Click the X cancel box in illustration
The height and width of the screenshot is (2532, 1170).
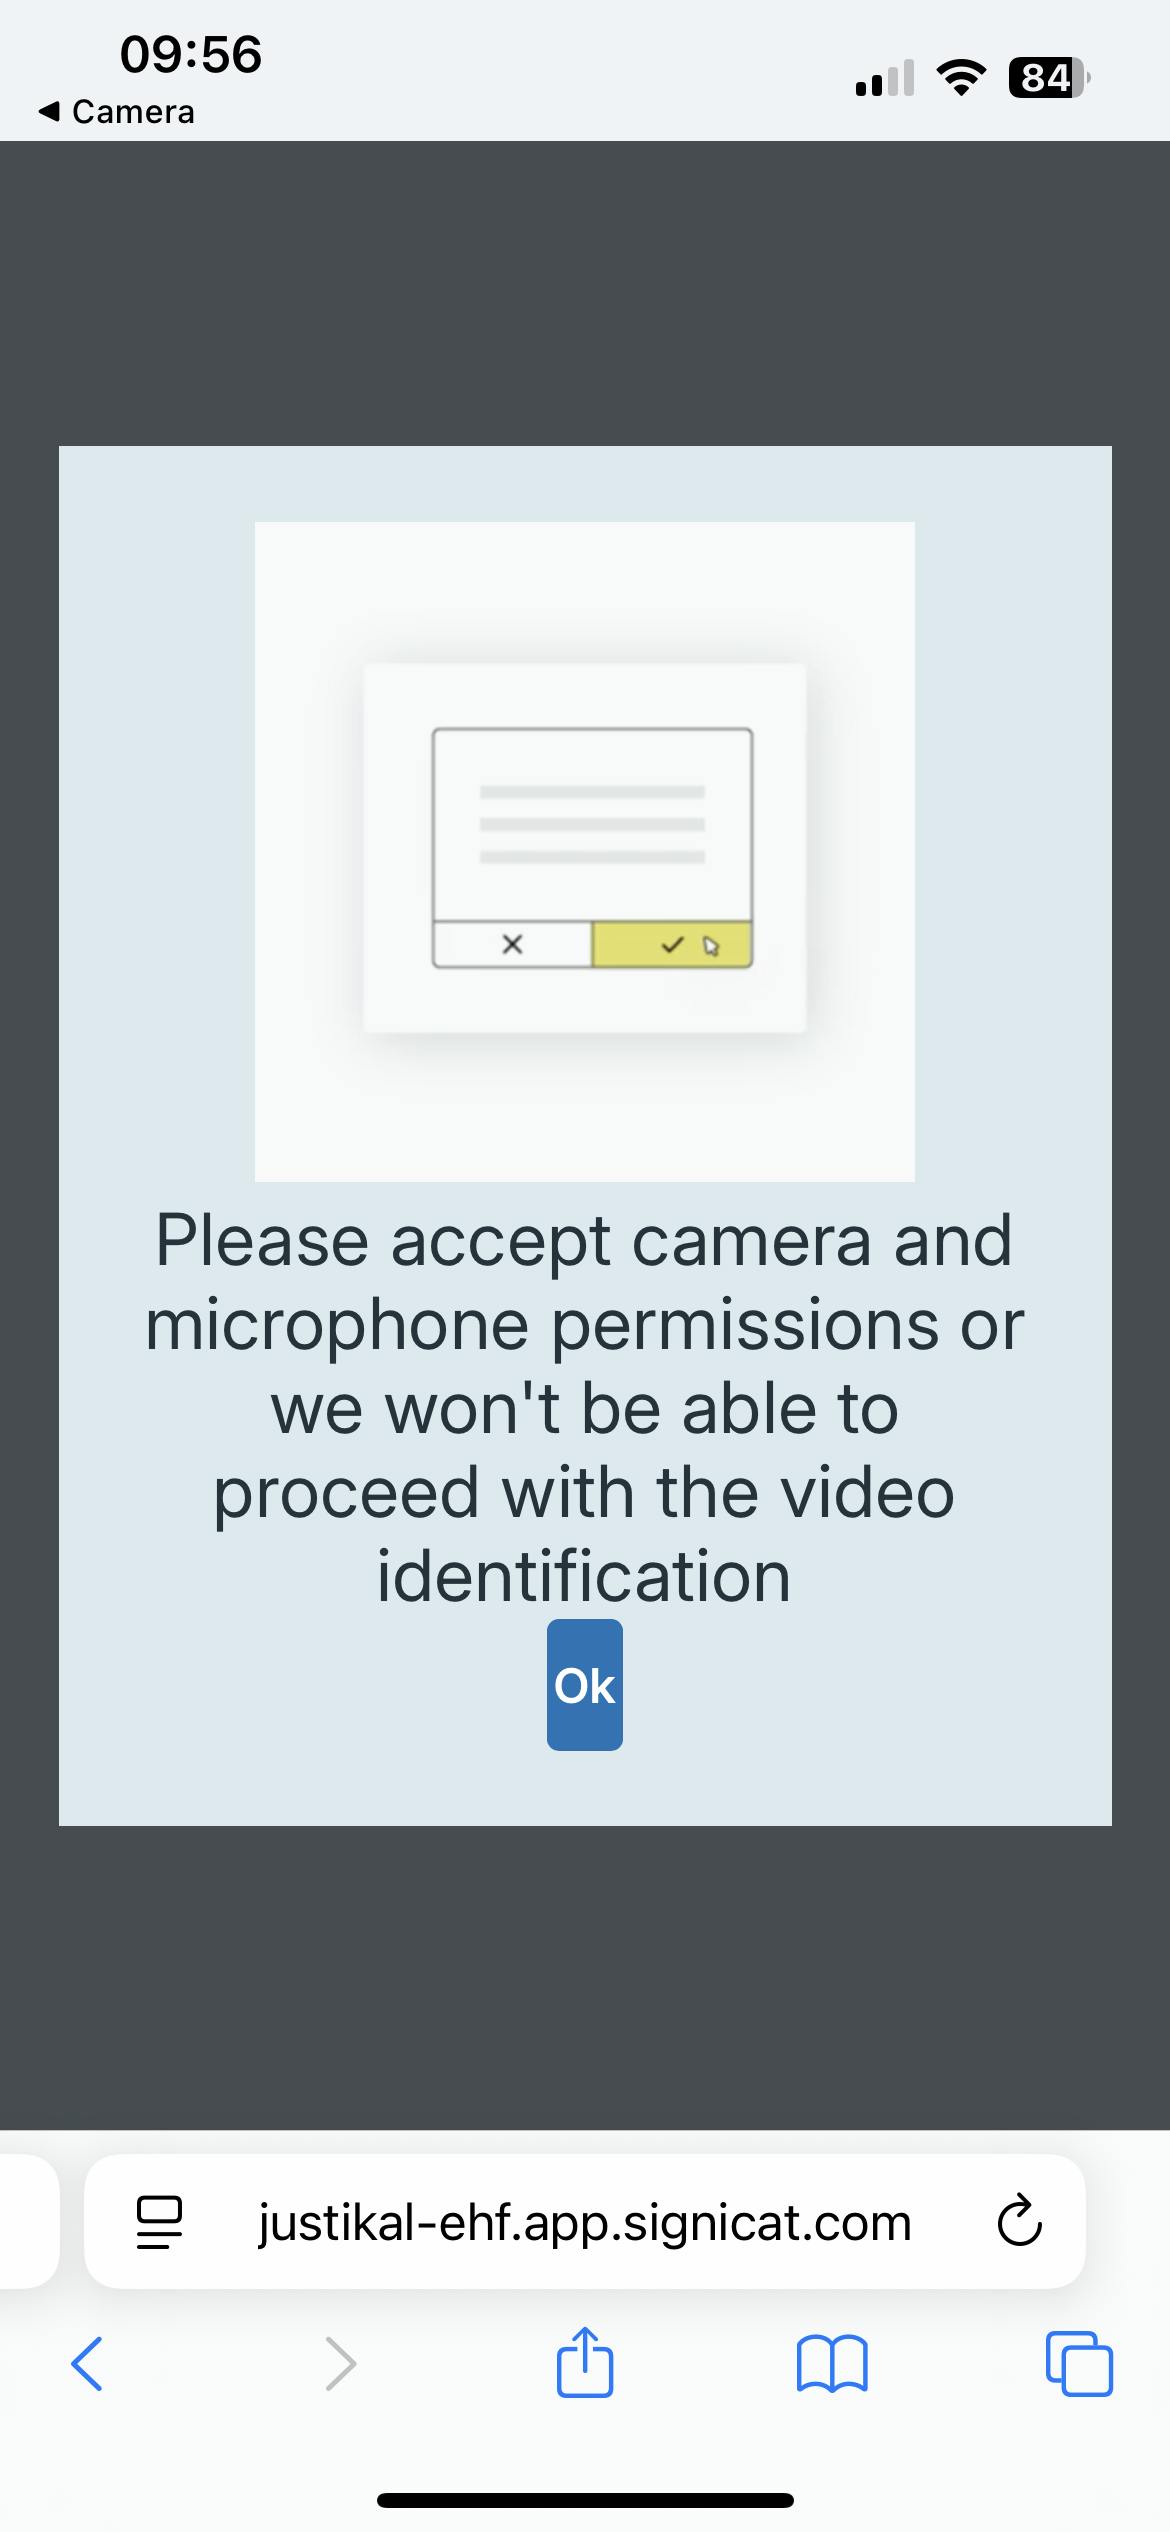click(512, 944)
